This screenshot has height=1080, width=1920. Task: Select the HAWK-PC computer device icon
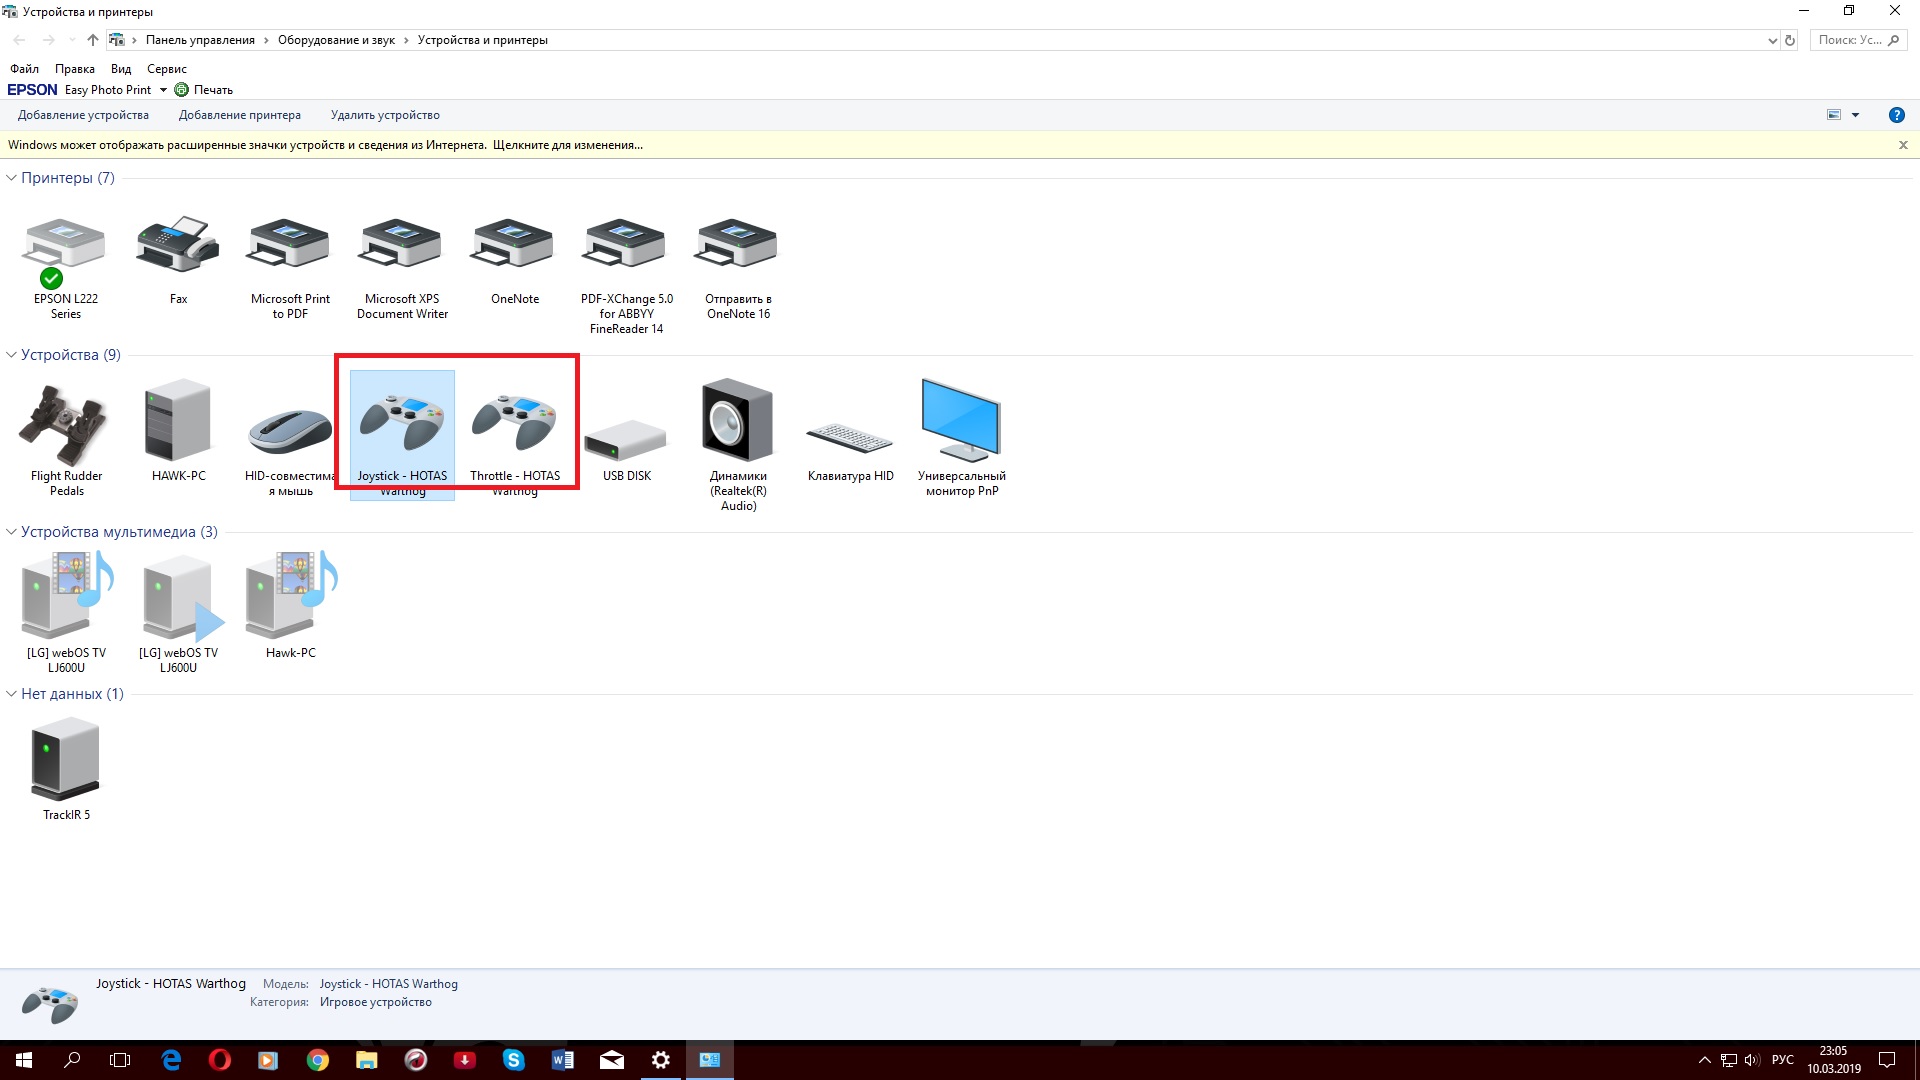pos(178,420)
